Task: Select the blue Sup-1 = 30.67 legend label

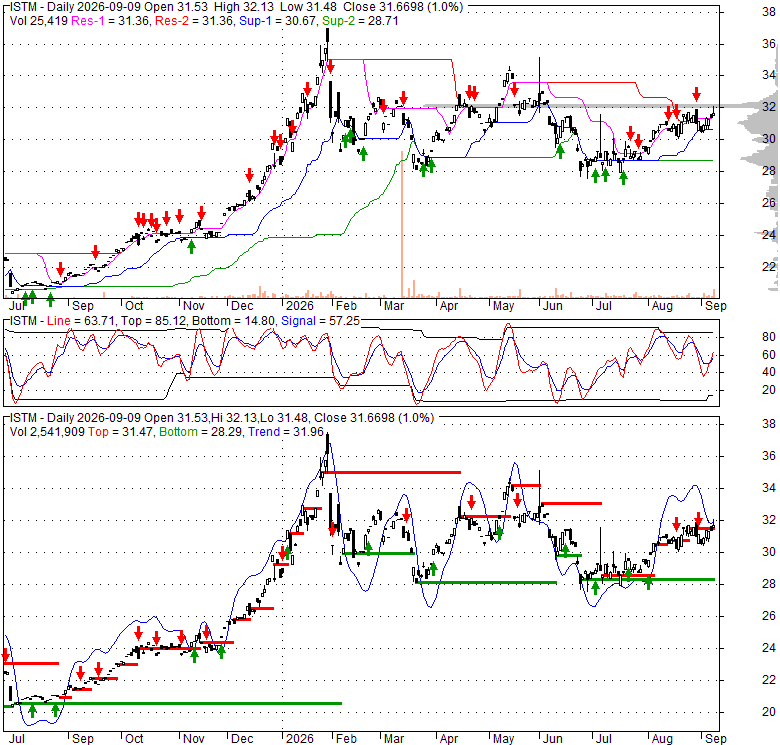Action: [x=278, y=21]
